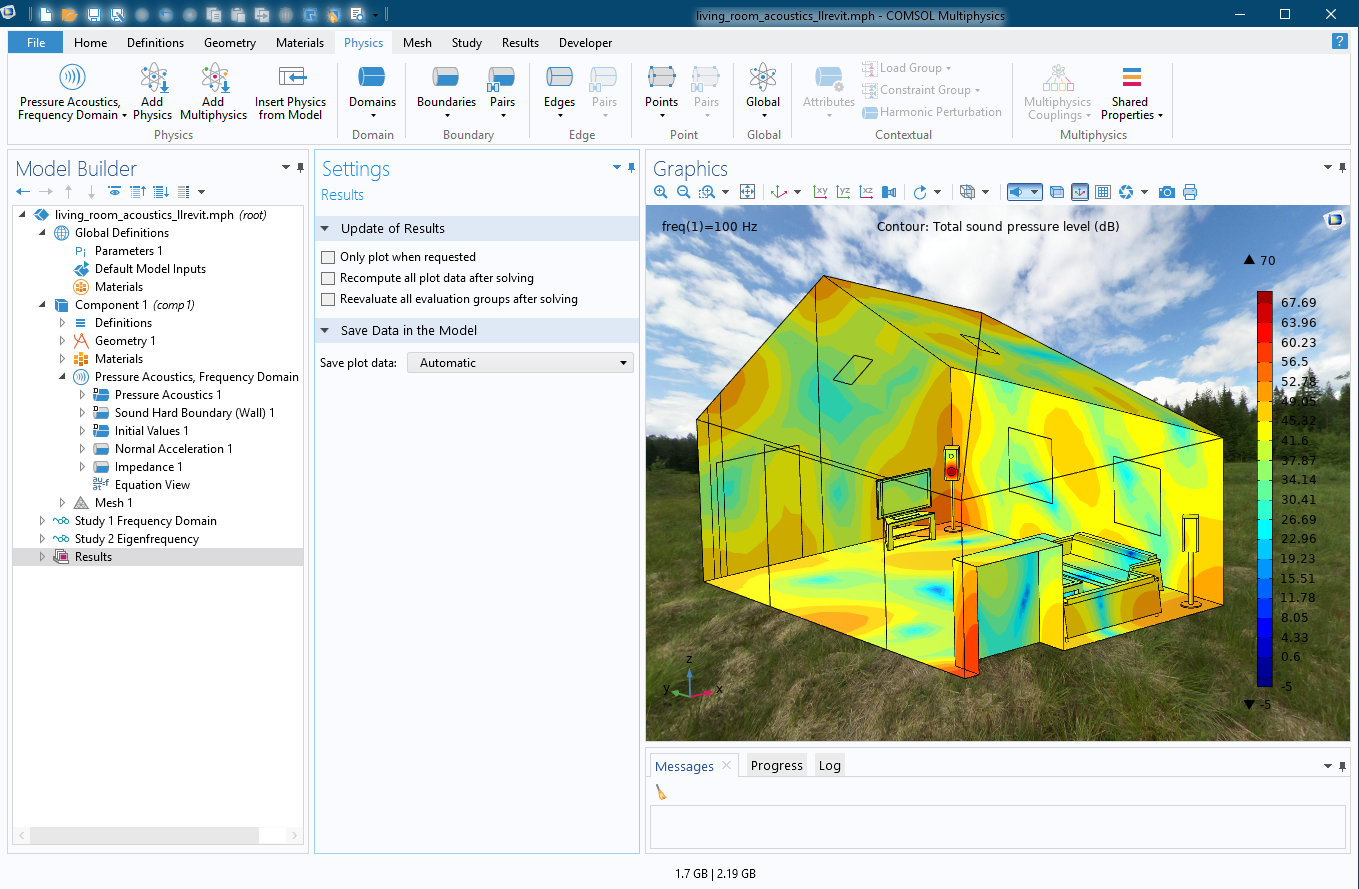
Task: Toggle the transparency cube button
Action: click(1058, 192)
